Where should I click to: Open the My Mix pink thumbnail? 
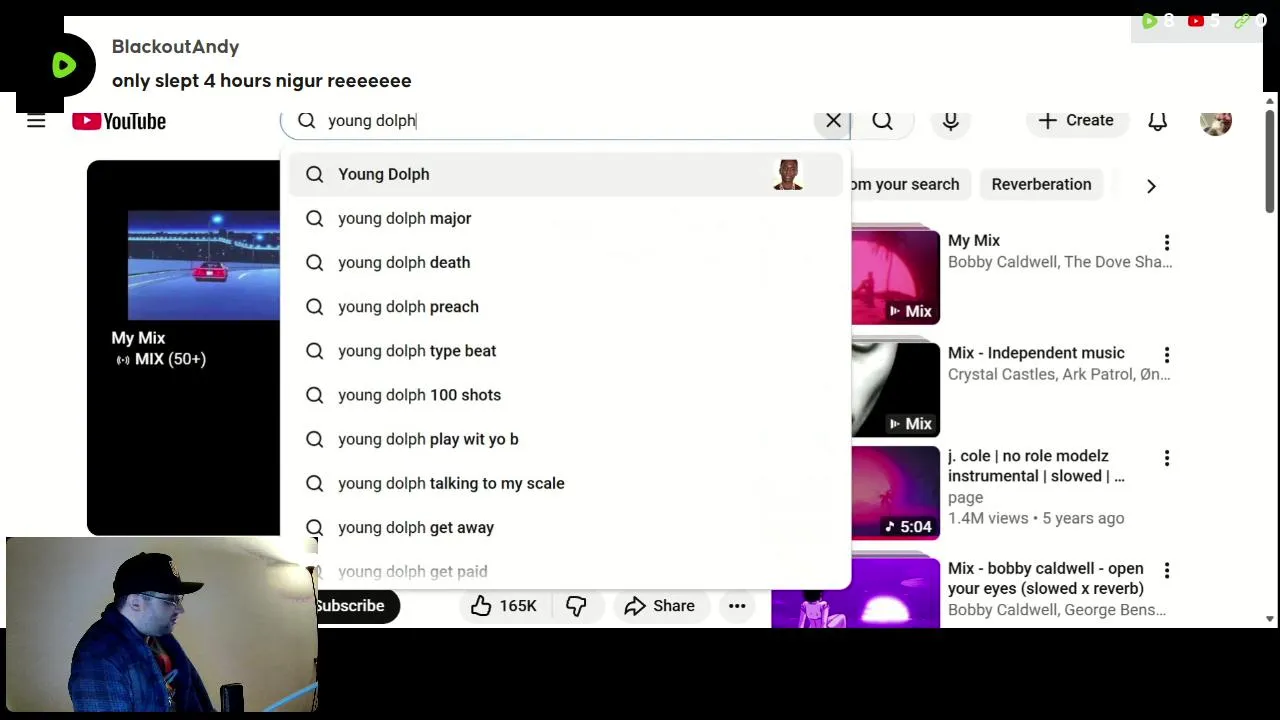click(x=896, y=277)
